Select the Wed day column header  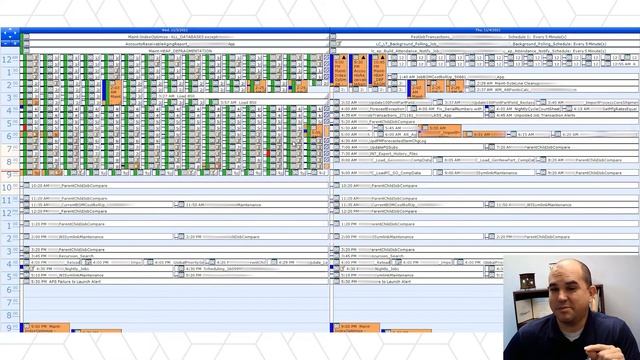pyautogui.click(x=175, y=30)
